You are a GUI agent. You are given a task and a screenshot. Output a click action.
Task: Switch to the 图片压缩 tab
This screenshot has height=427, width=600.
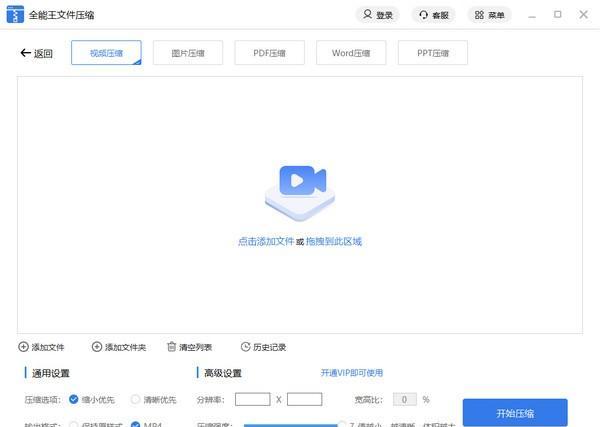click(x=188, y=53)
